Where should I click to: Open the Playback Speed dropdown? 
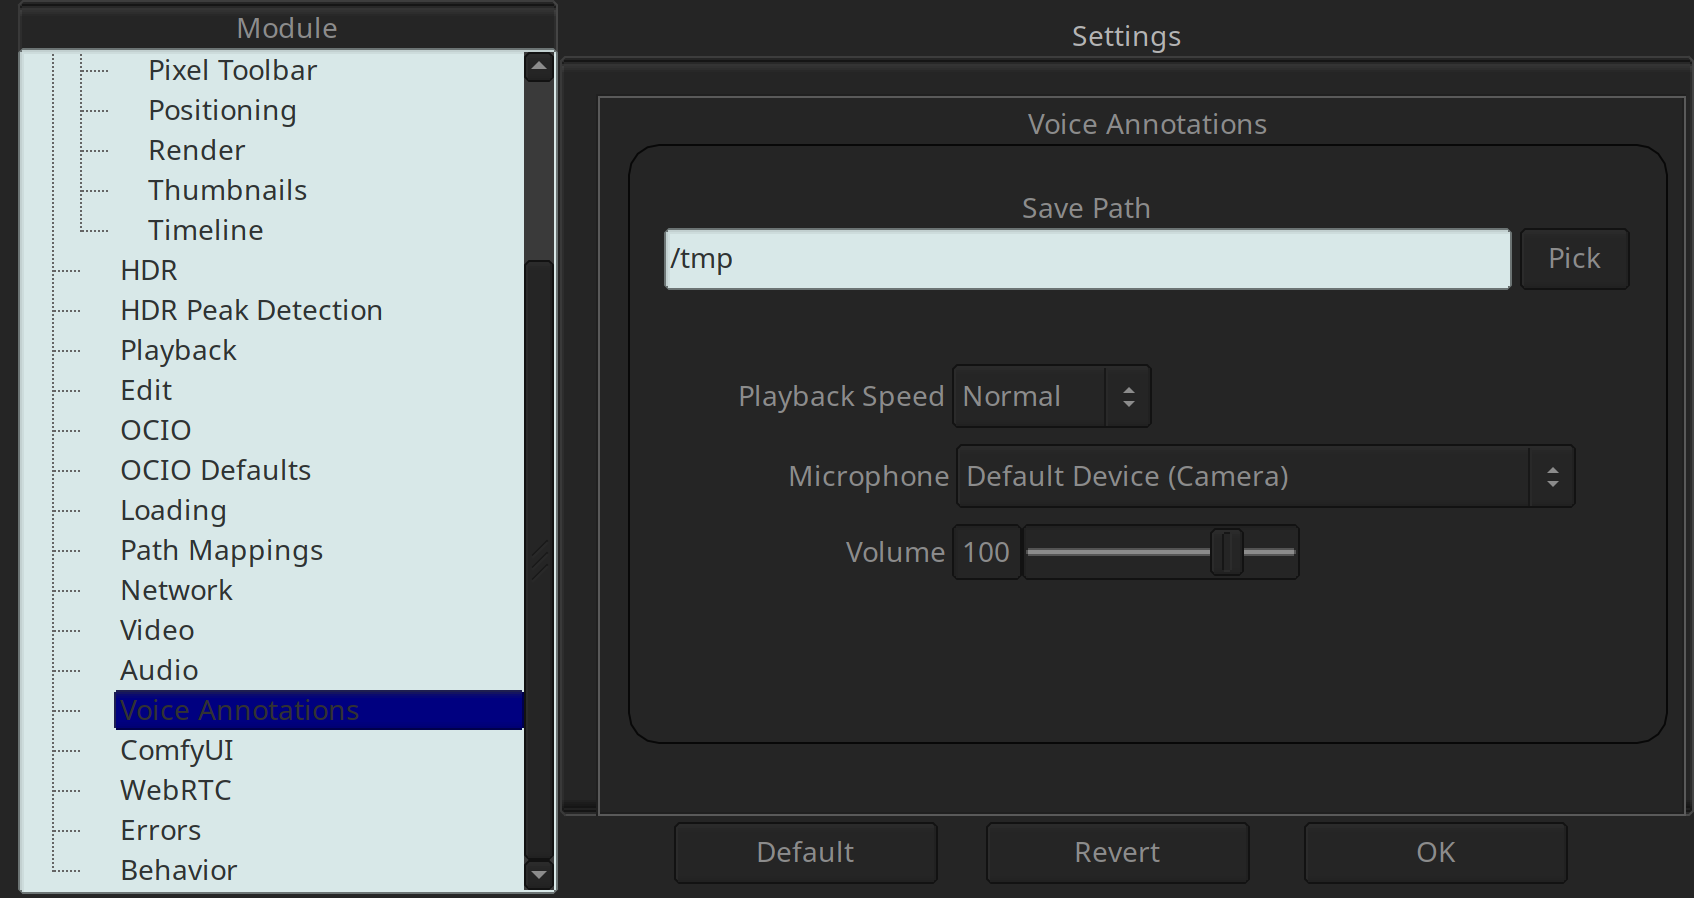tap(1051, 396)
